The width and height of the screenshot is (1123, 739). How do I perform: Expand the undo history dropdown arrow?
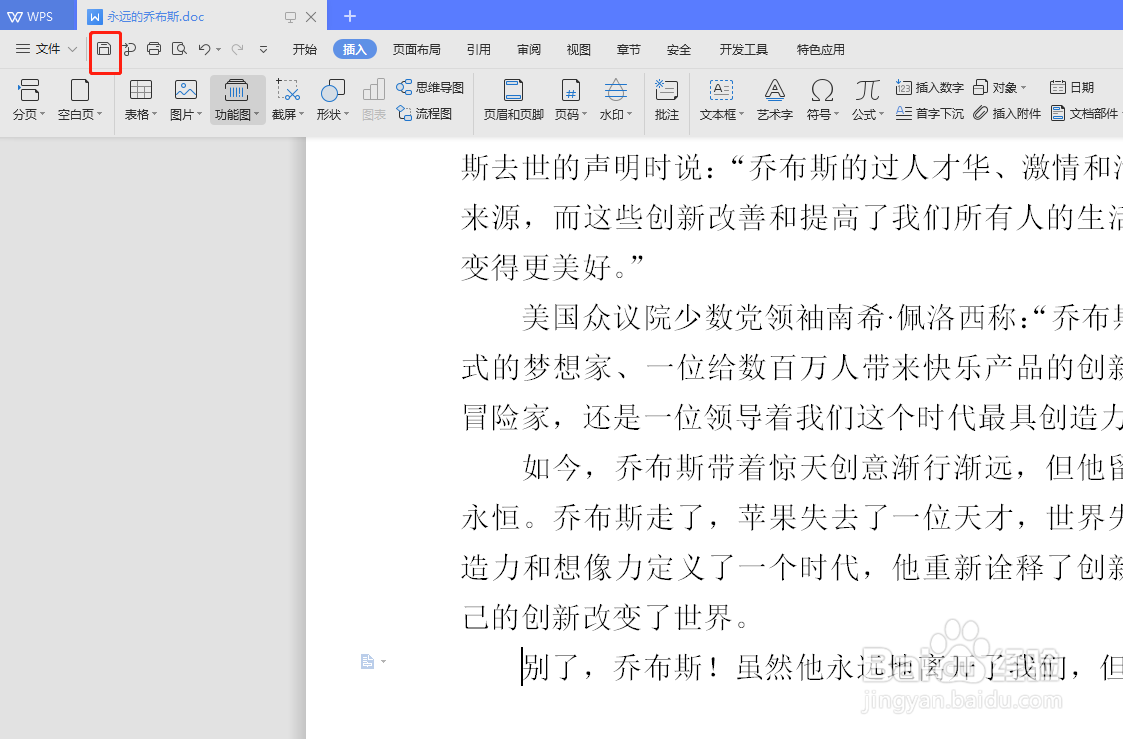(218, 49)
